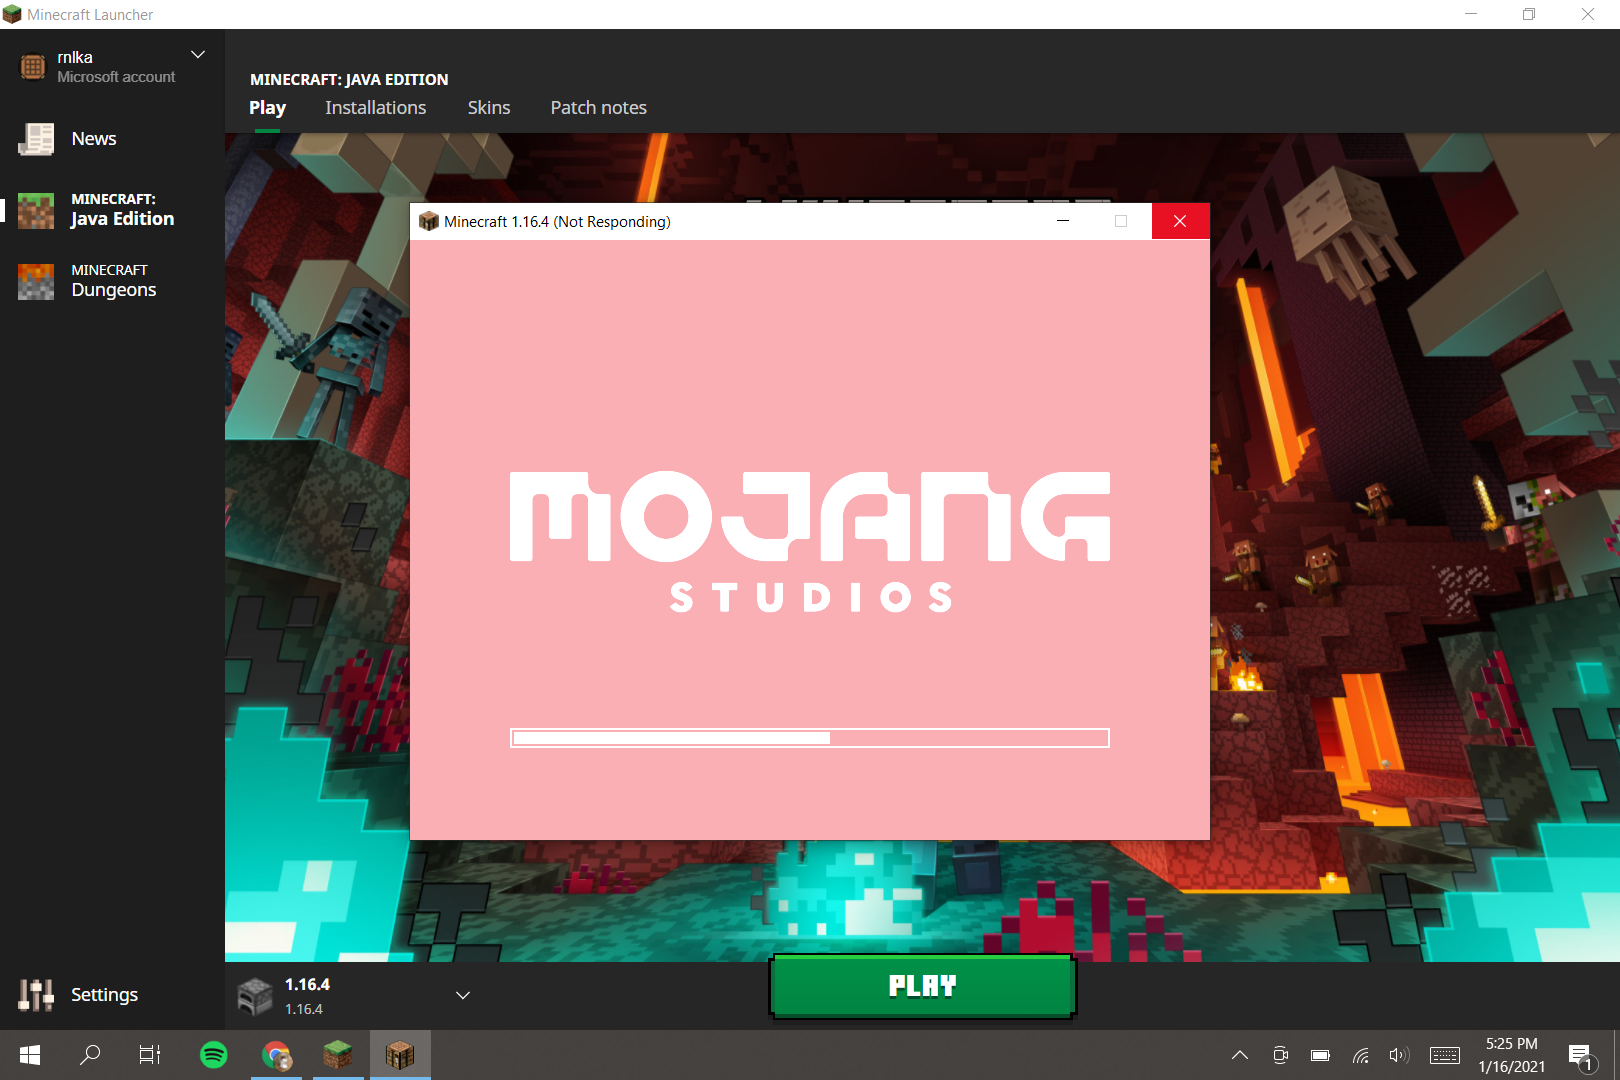Close the not-responding Minecraft 1.16.4 window
Screen dimensions: 1620x1080
pyautogui.click(x=1180, y=221)
